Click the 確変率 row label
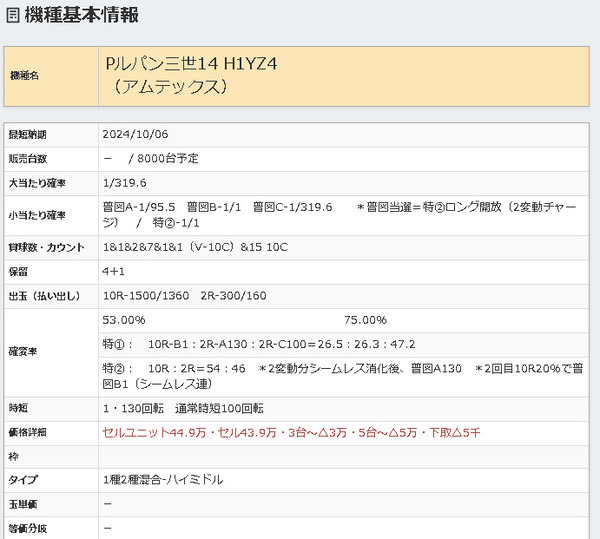The height and width of the screenshot is (539, 600). (x=23, y=352)
